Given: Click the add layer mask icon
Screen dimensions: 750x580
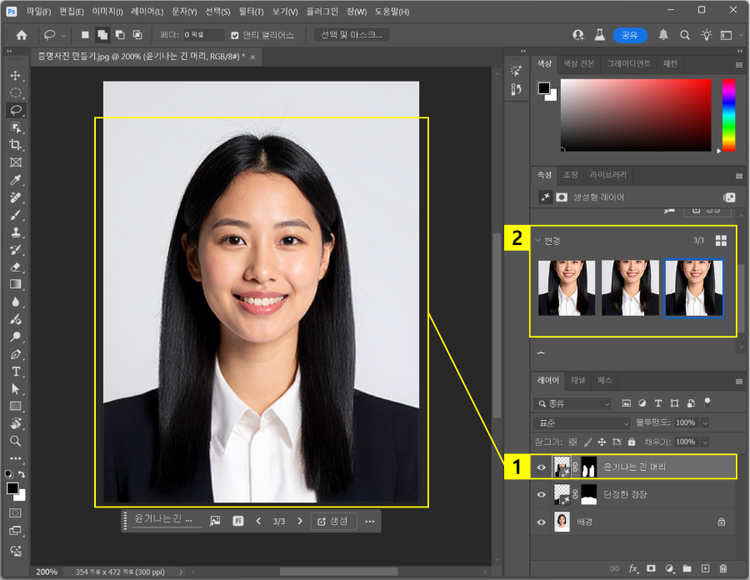Looking at the screenshot, I should tap(651, 568).
